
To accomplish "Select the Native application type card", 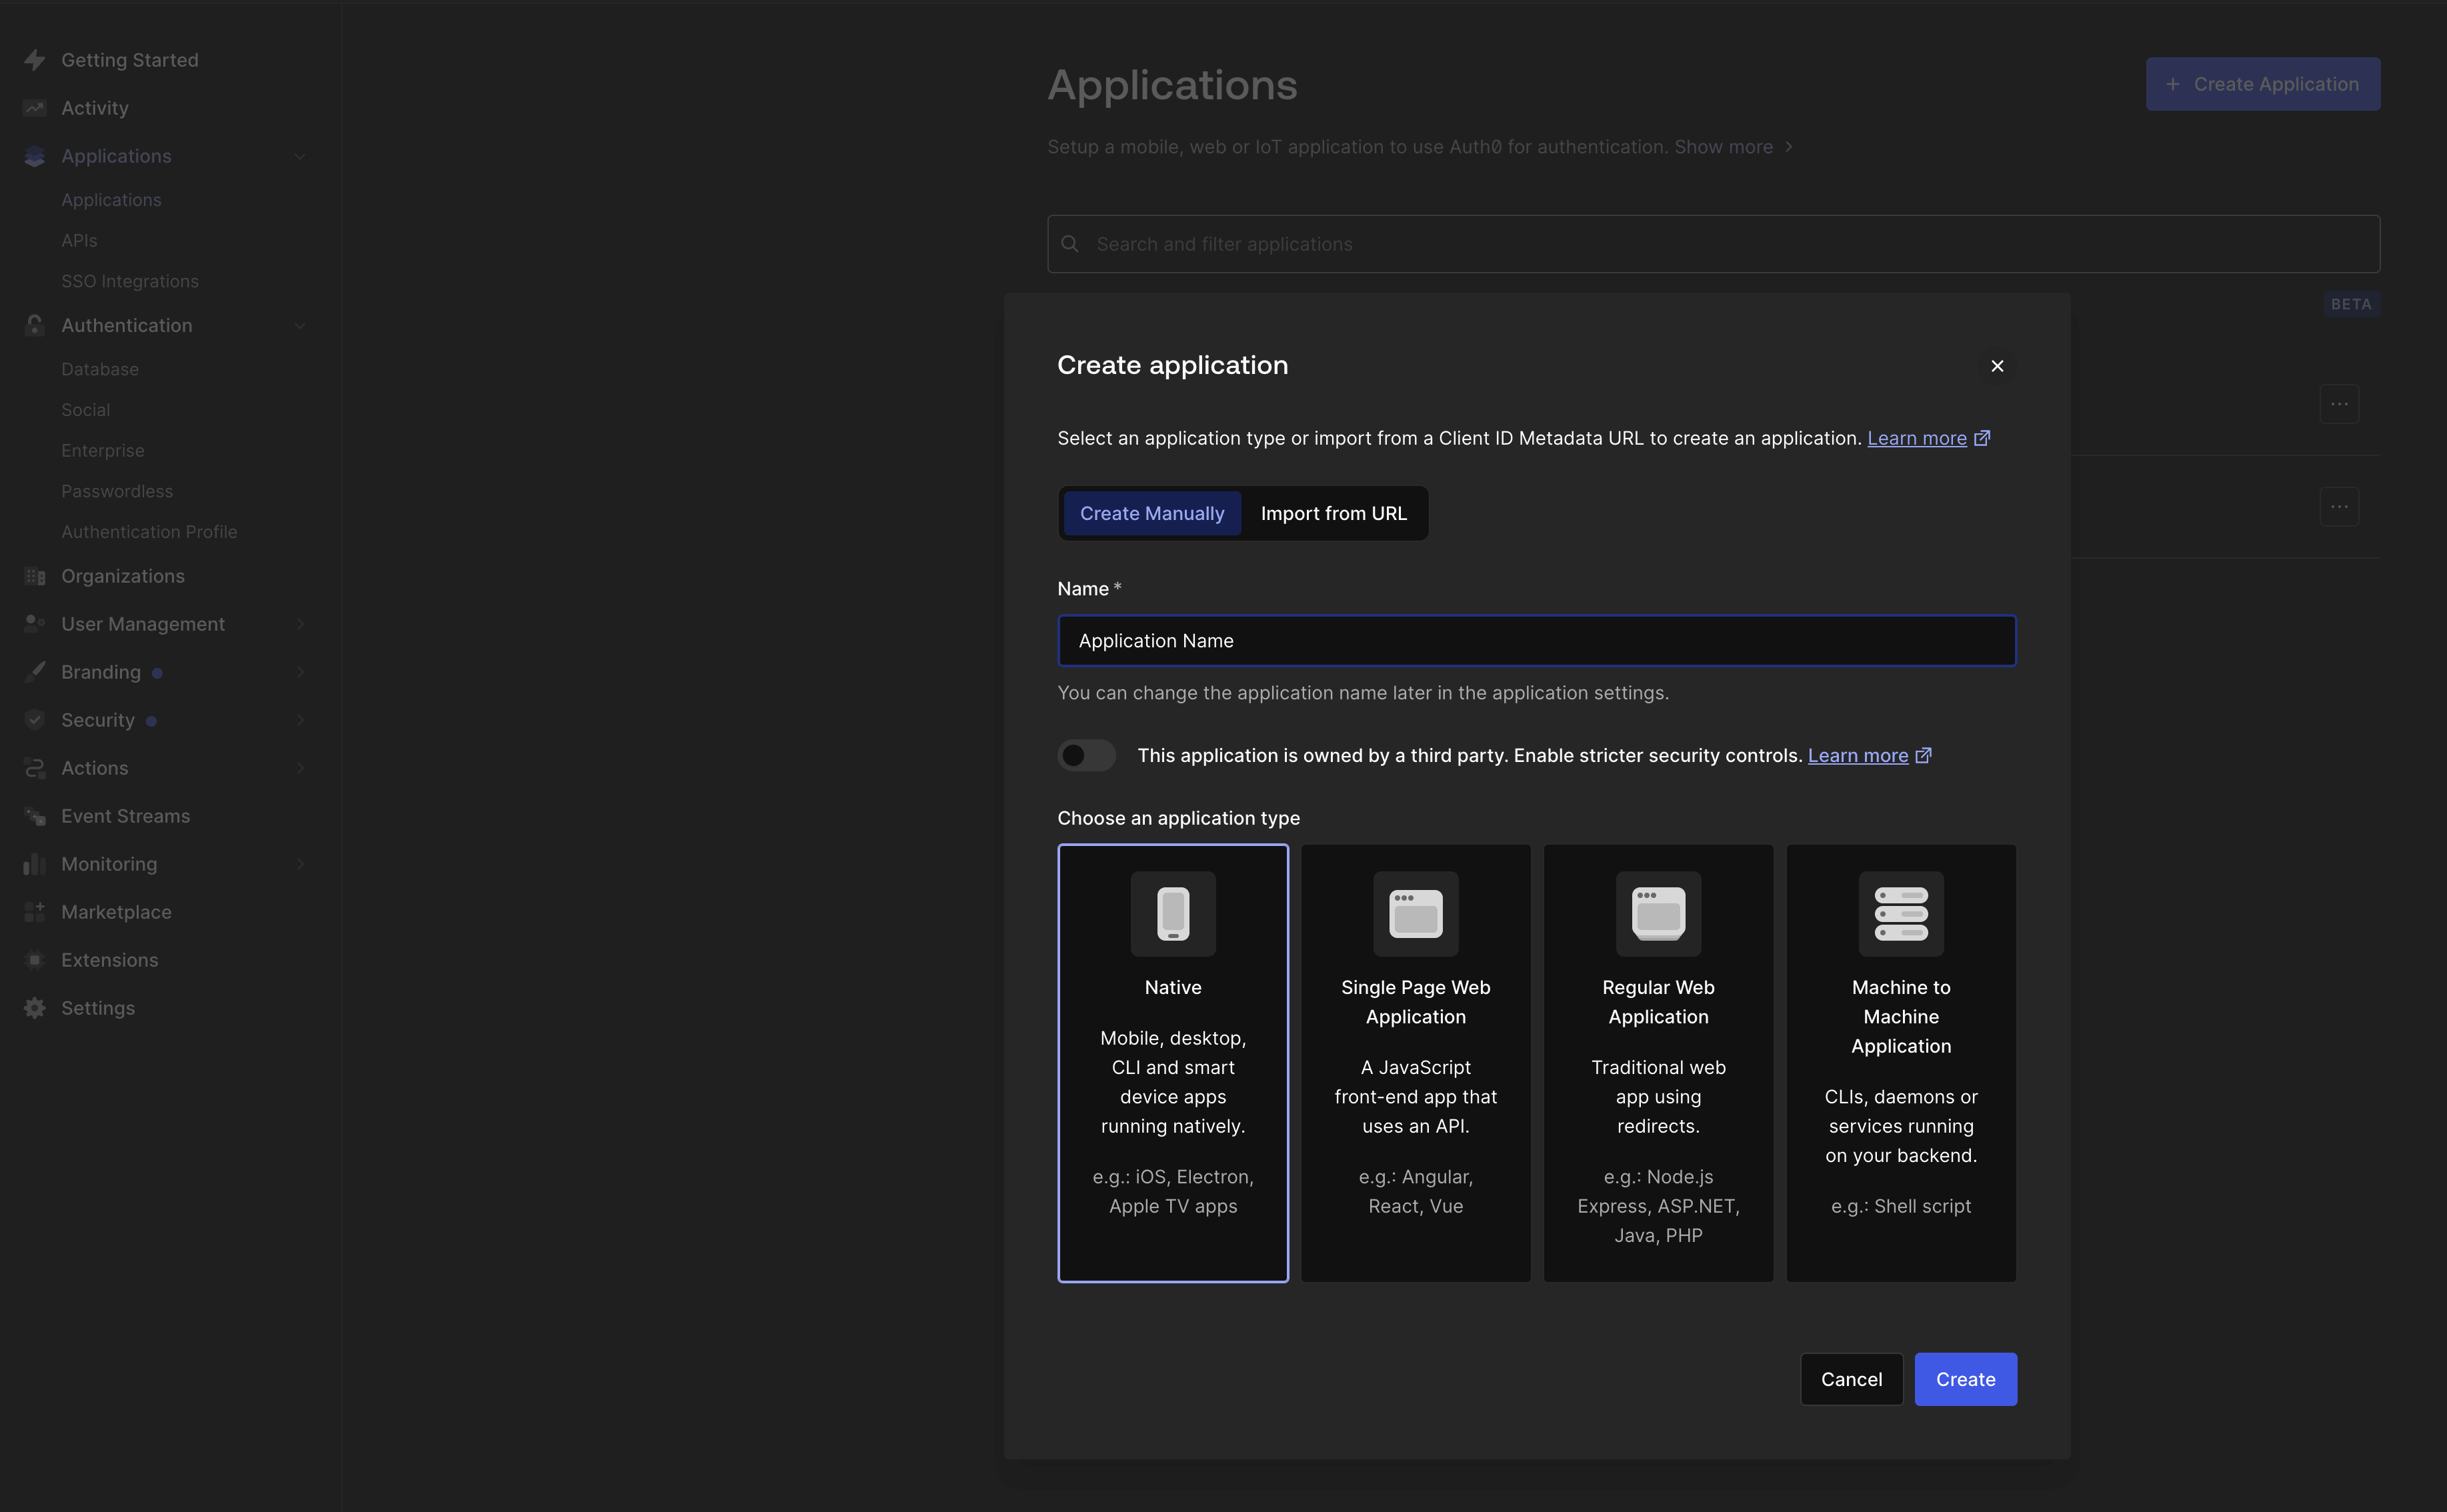I will pyautogui.click(x=1173, y=1063).
